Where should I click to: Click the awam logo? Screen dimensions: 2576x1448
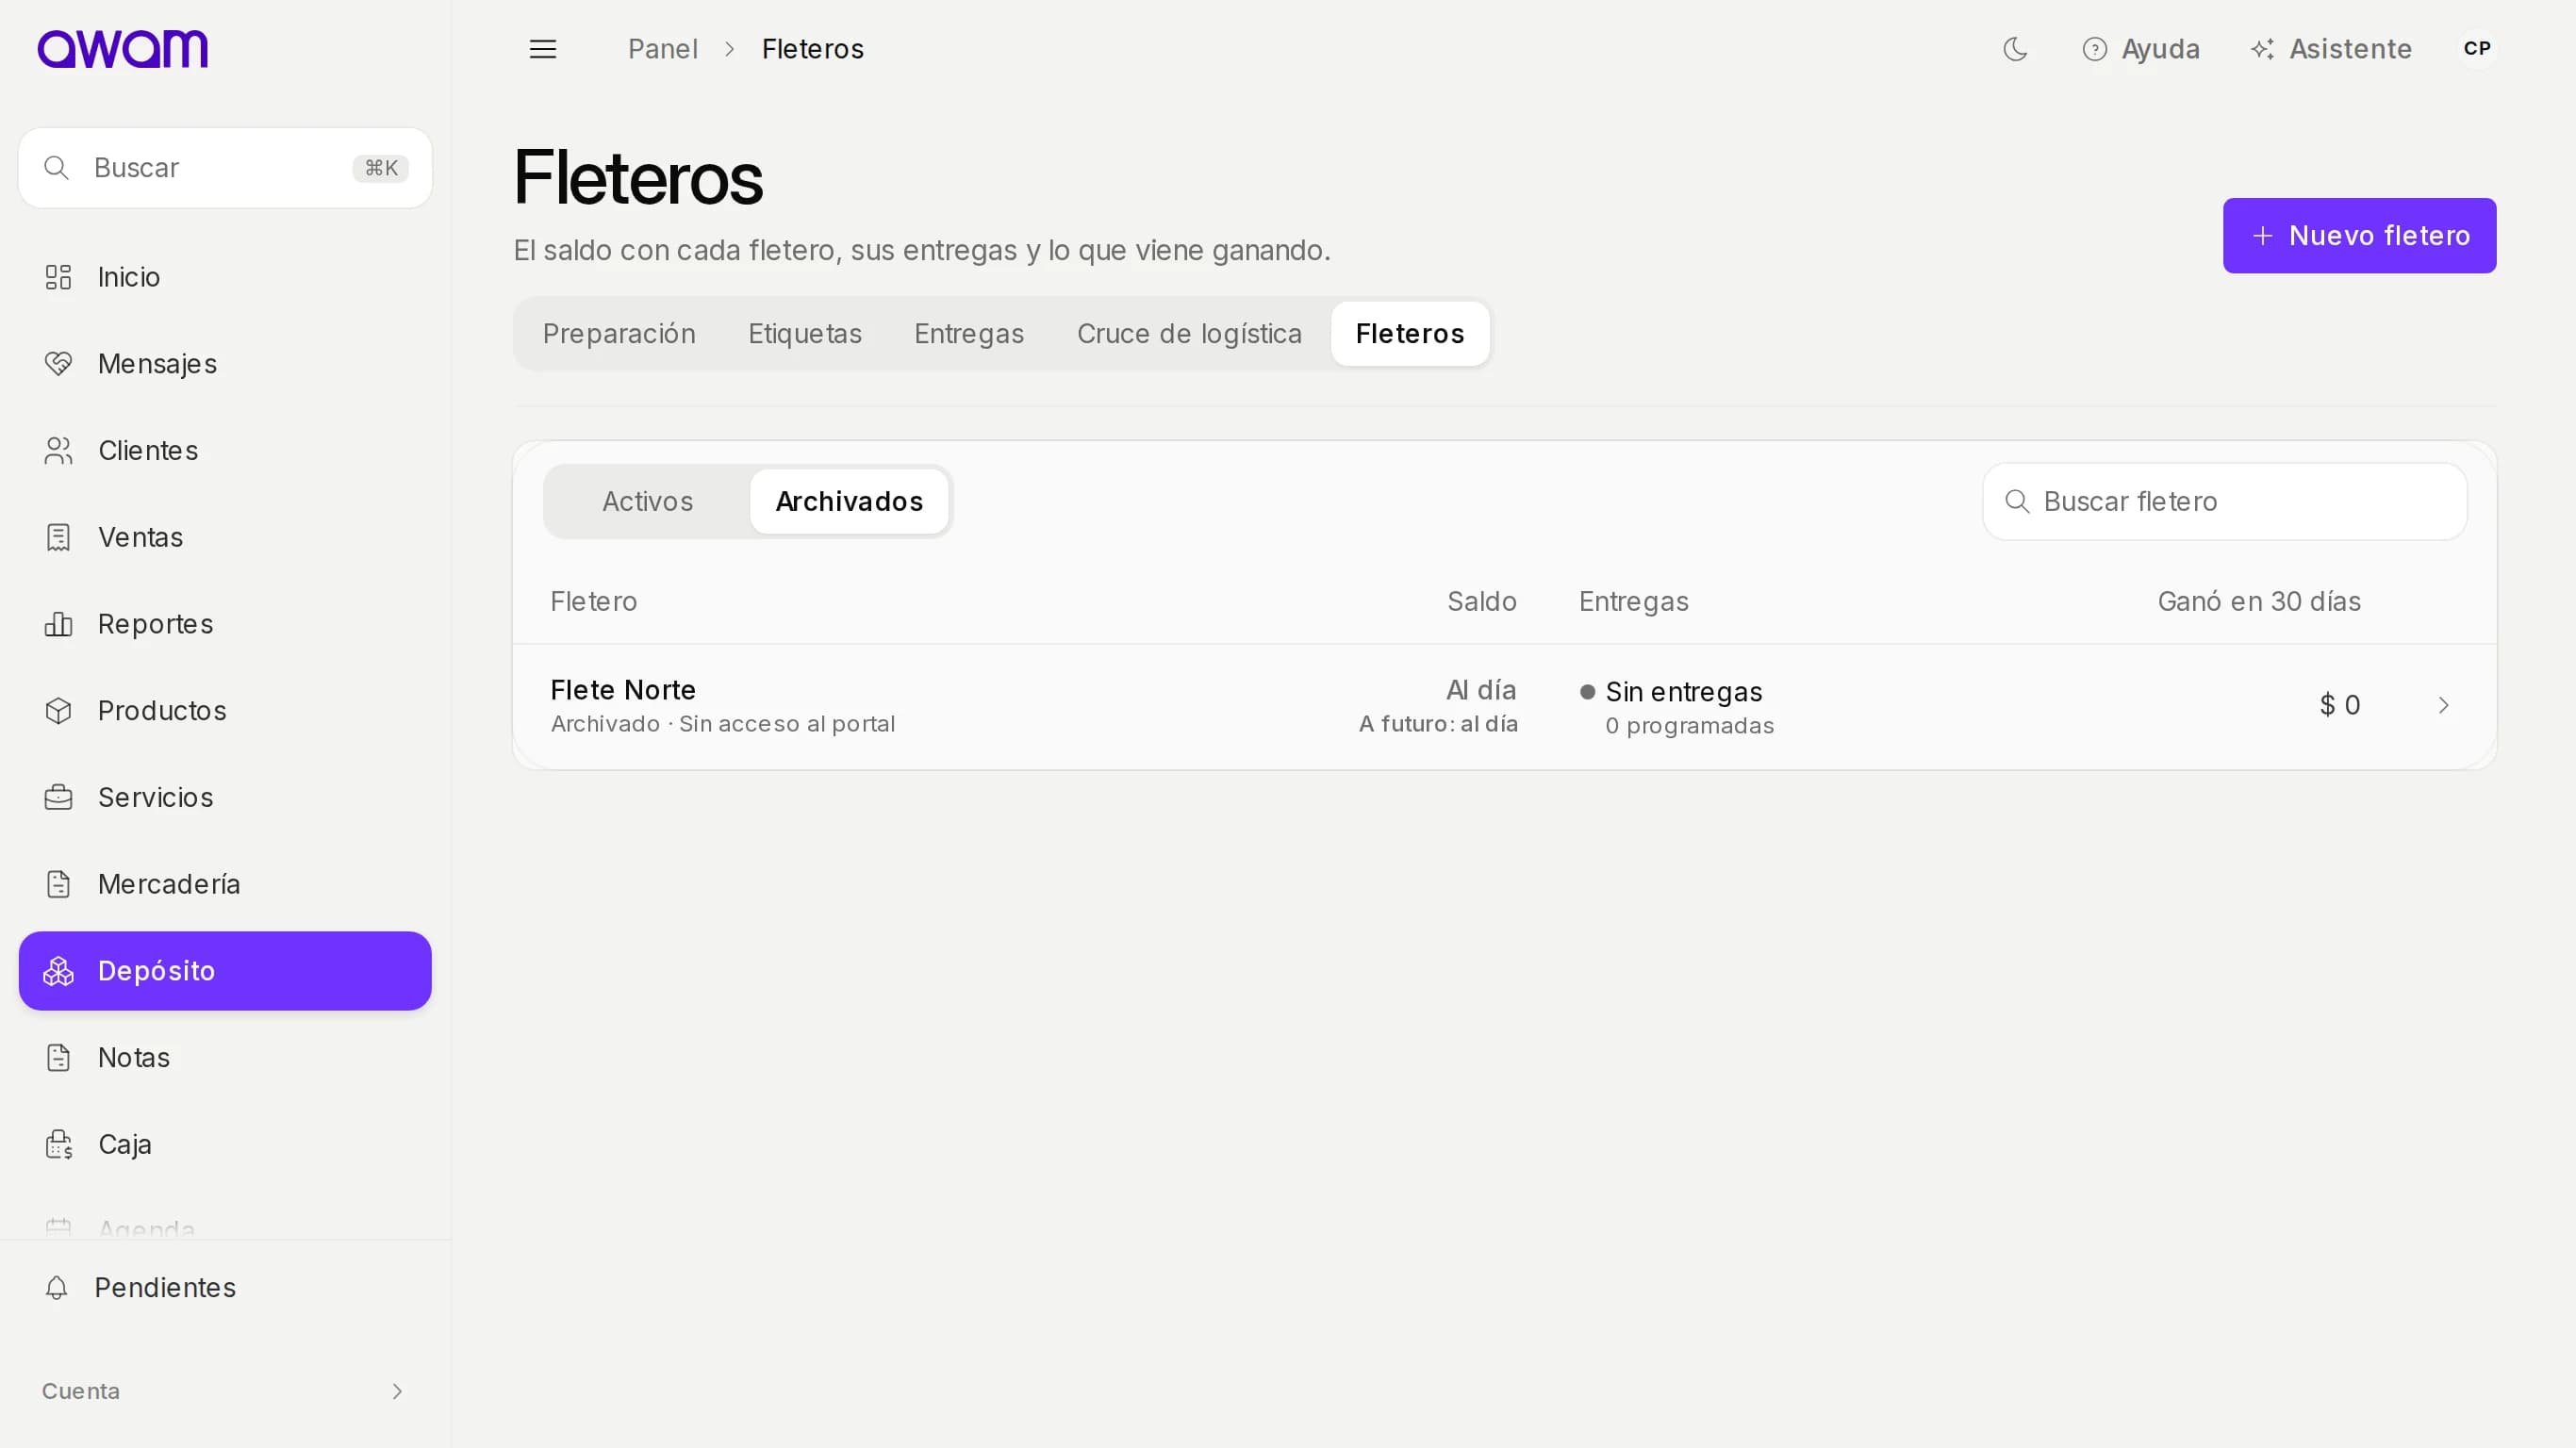pos(122,48)
